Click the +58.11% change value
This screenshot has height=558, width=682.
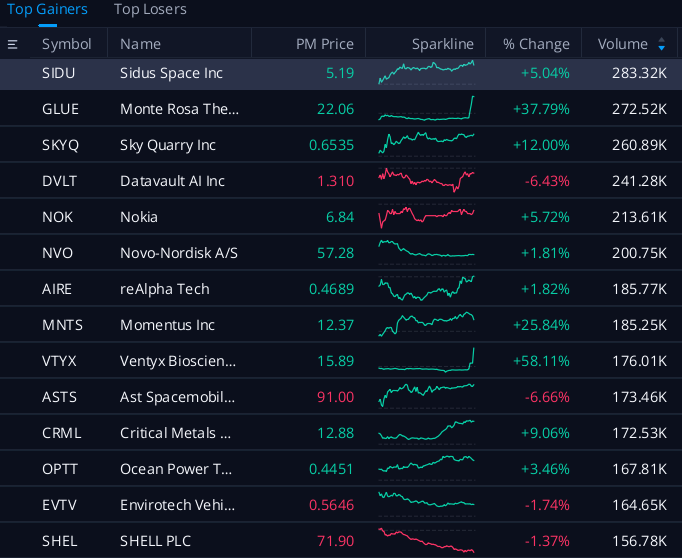[541, 361]
